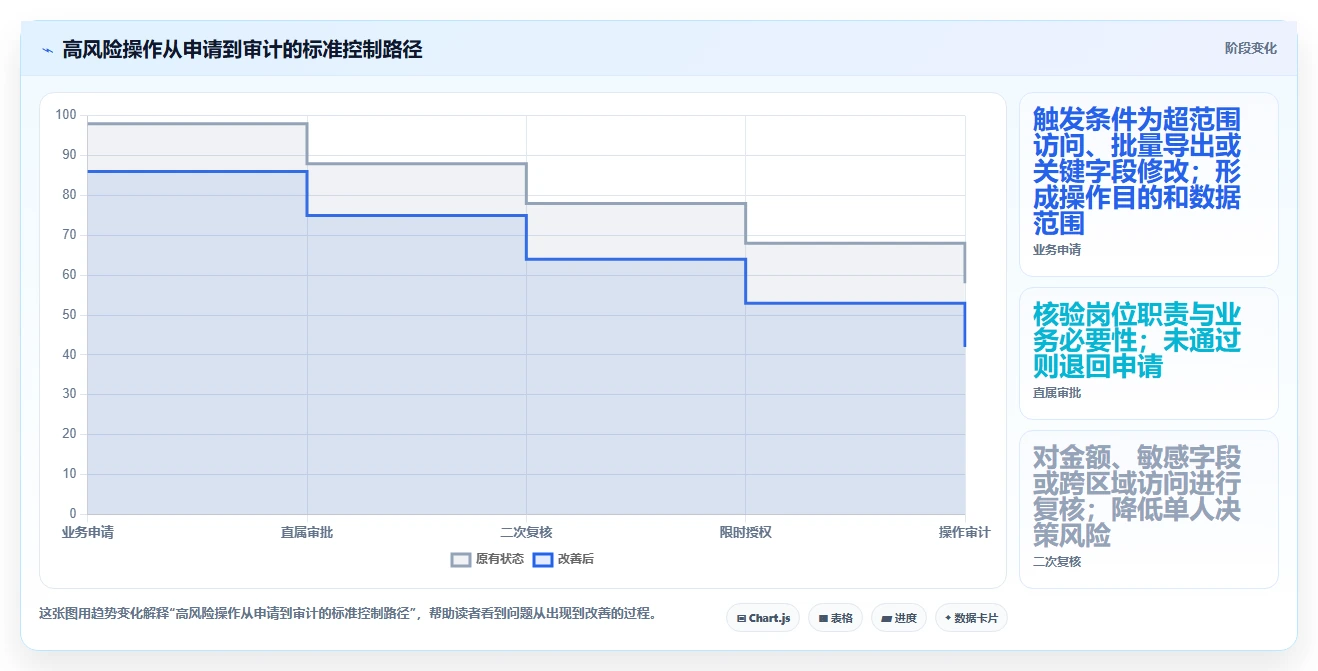Select the 二次复核 x-axis label

tap(526, 532)
